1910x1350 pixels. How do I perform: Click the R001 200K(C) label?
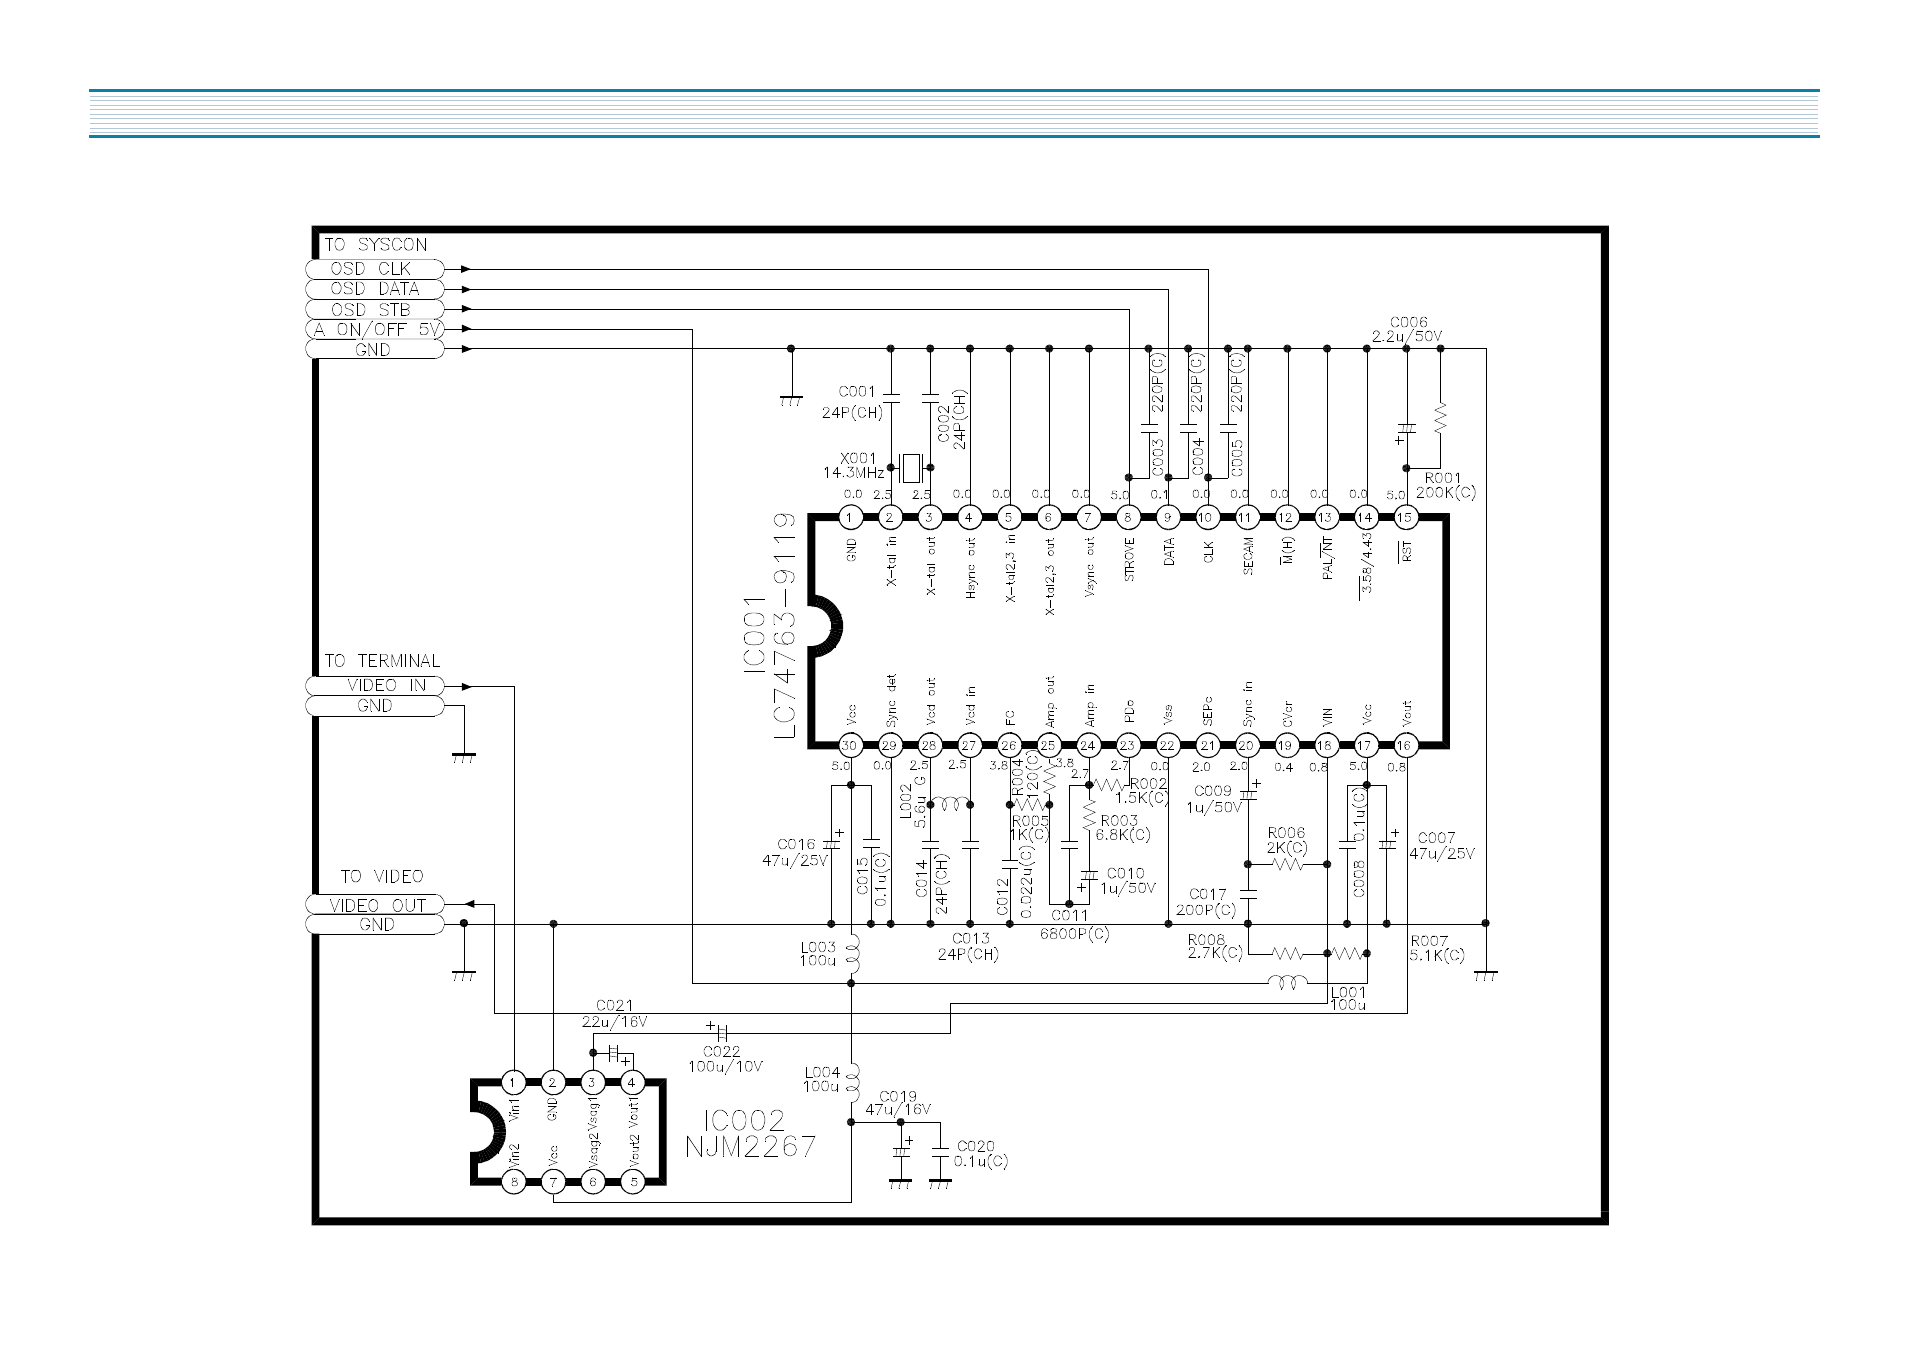1445,485
